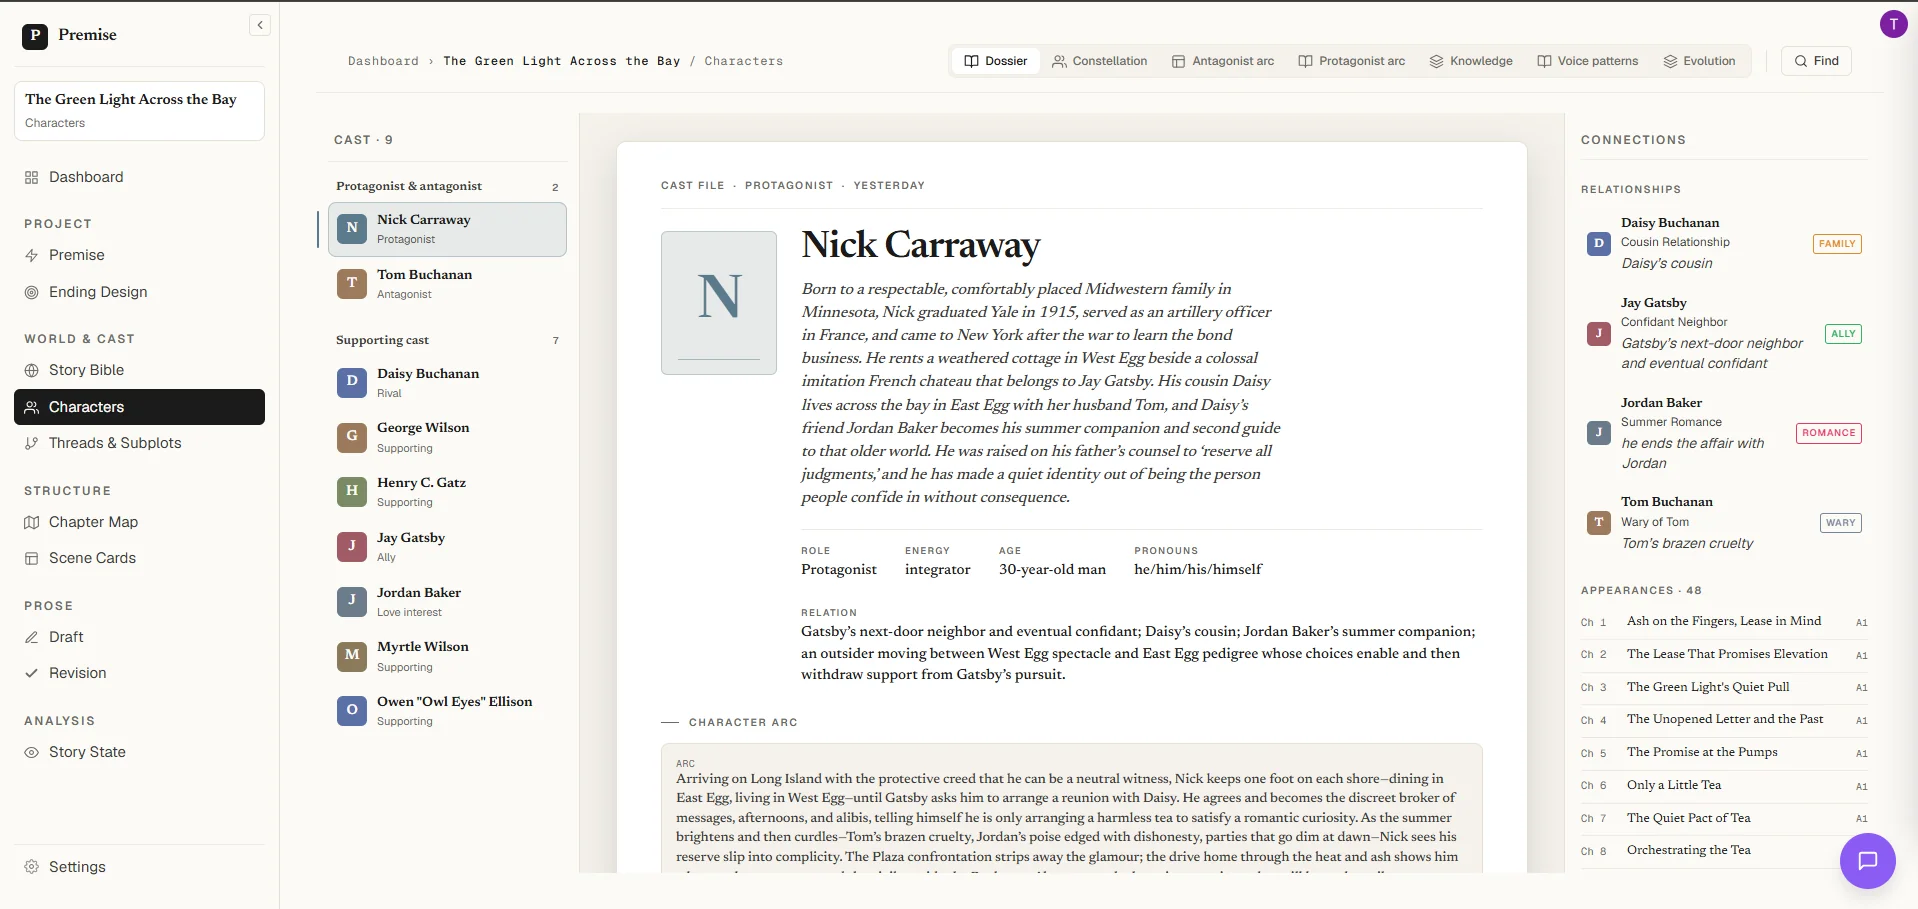Click the purple user avatar icon
The image size is (1918, 909).
[x=1893, y=24]
